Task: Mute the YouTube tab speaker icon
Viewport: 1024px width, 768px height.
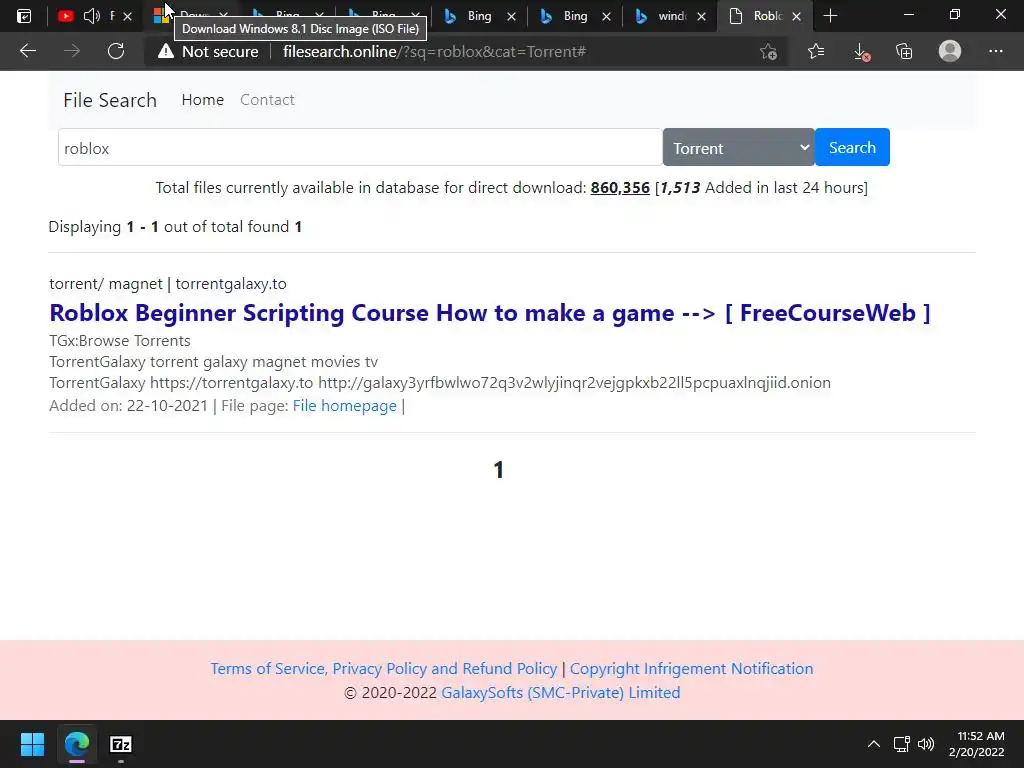Action: pos(92,16)
